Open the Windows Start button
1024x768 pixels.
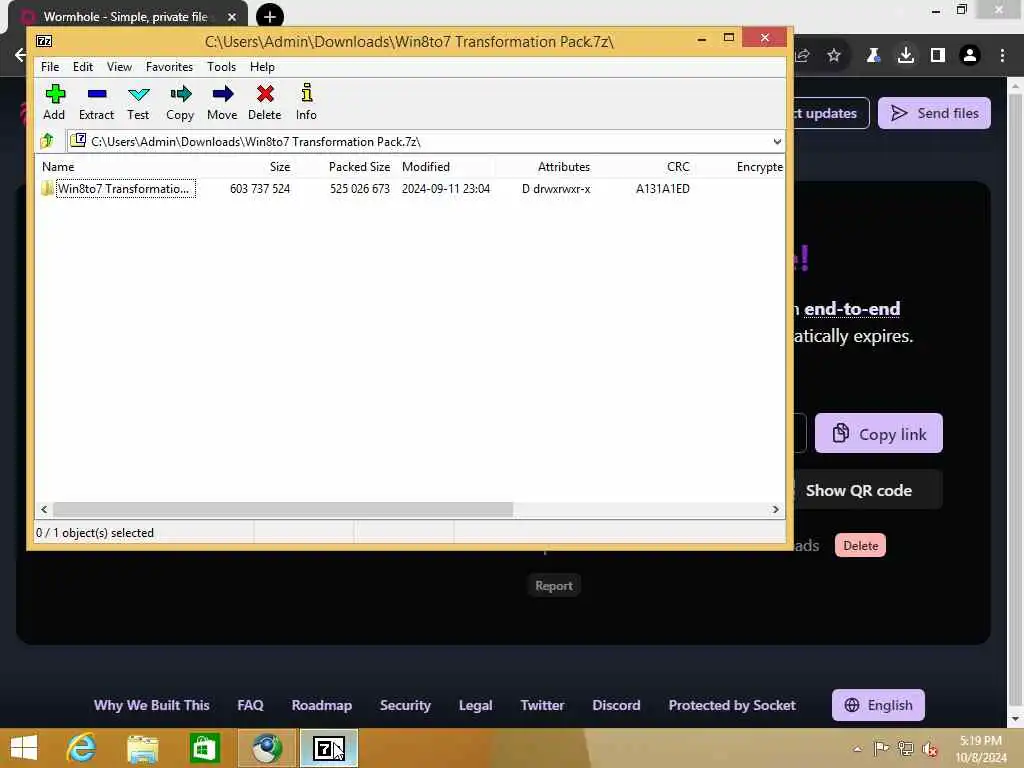[24, 748]
